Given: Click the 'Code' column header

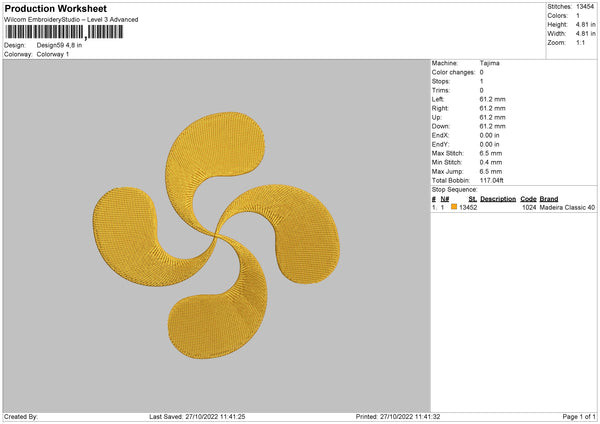Looking at the screenshot, I should point(528,199).
